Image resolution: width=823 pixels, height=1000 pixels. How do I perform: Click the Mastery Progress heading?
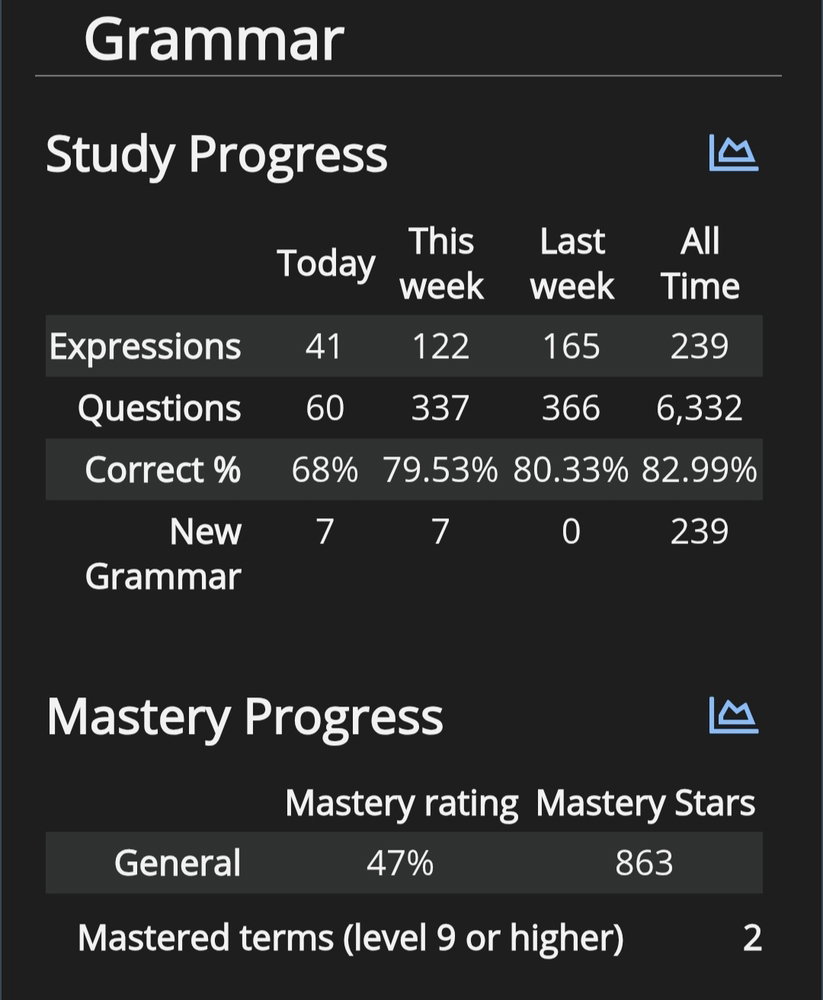[244, 717]
